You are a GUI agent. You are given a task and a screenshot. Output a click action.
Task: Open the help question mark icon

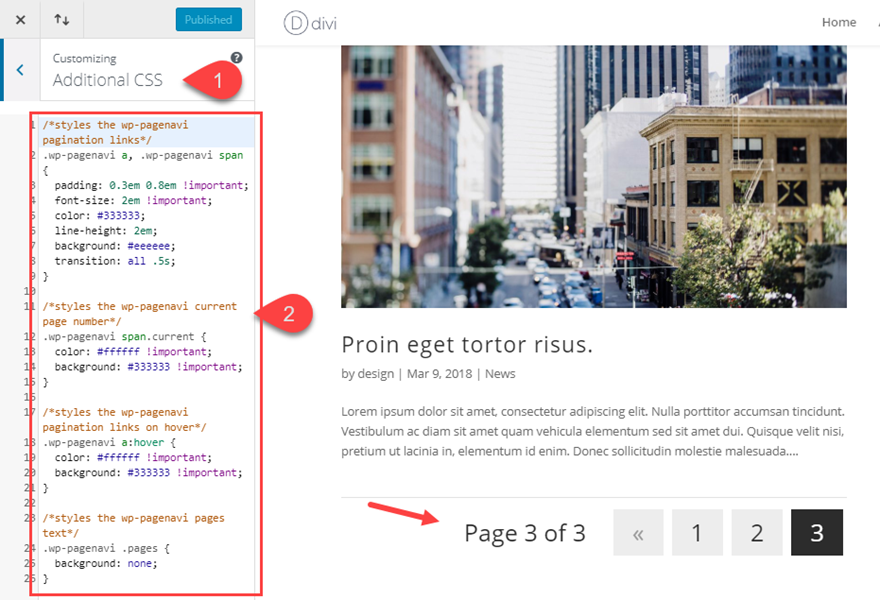pyautogui.click(x=236, y=58)
